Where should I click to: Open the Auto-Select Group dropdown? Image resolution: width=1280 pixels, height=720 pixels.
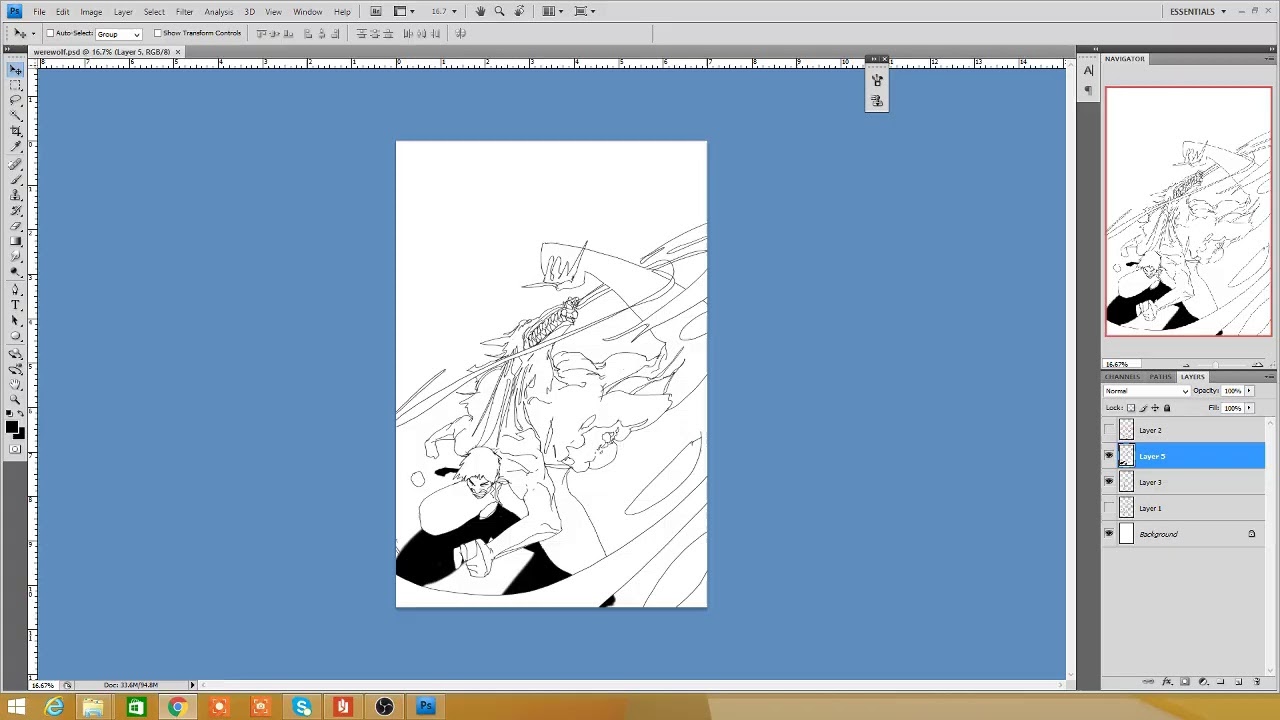click(118, 34)
